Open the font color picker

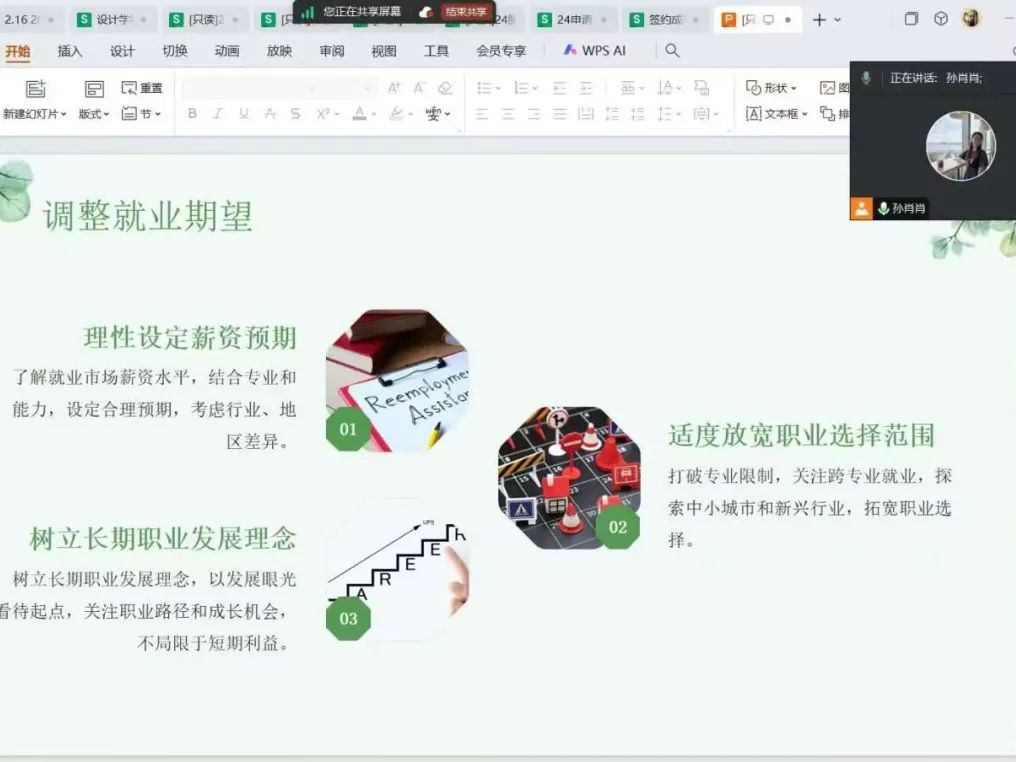[360, 114]
